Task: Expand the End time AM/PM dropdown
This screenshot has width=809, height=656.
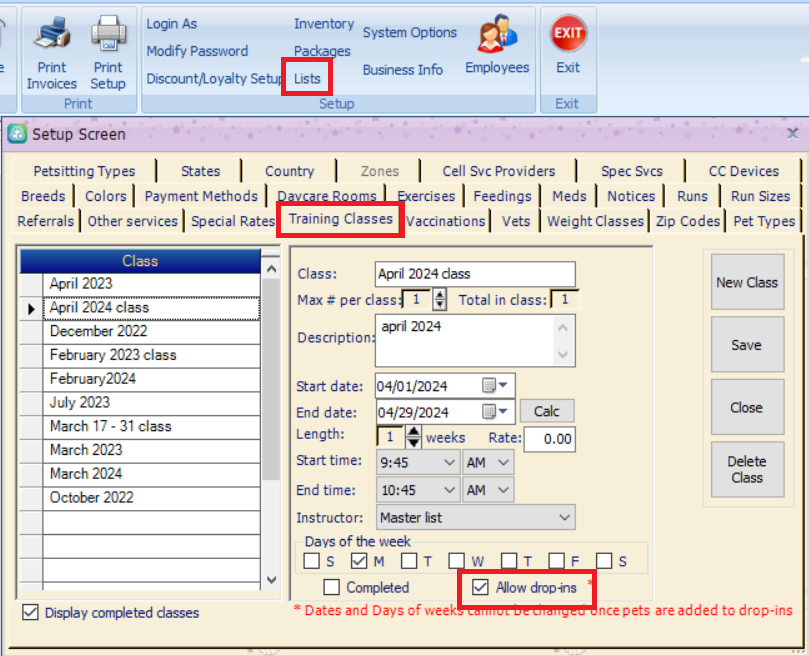Action: [x=503, y=490]
